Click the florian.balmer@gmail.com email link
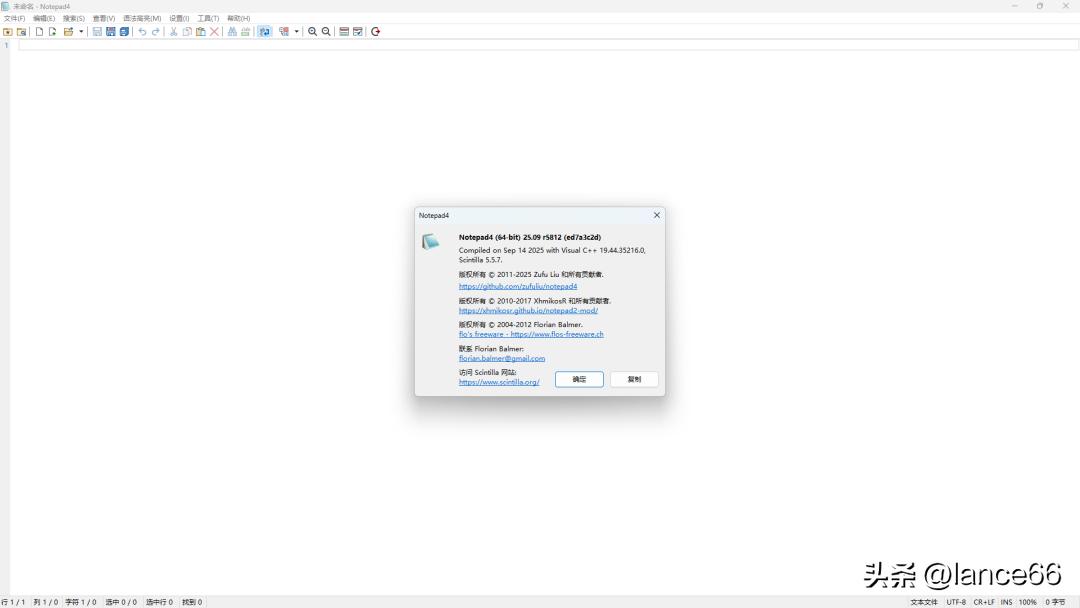1080x608 pixels. click(x=502, y=359)
